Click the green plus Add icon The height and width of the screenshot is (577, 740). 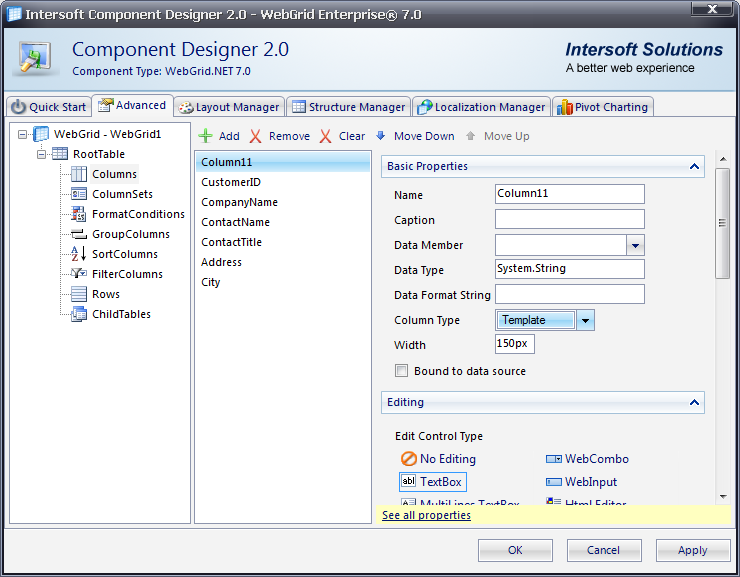click(x=206, y=136)
